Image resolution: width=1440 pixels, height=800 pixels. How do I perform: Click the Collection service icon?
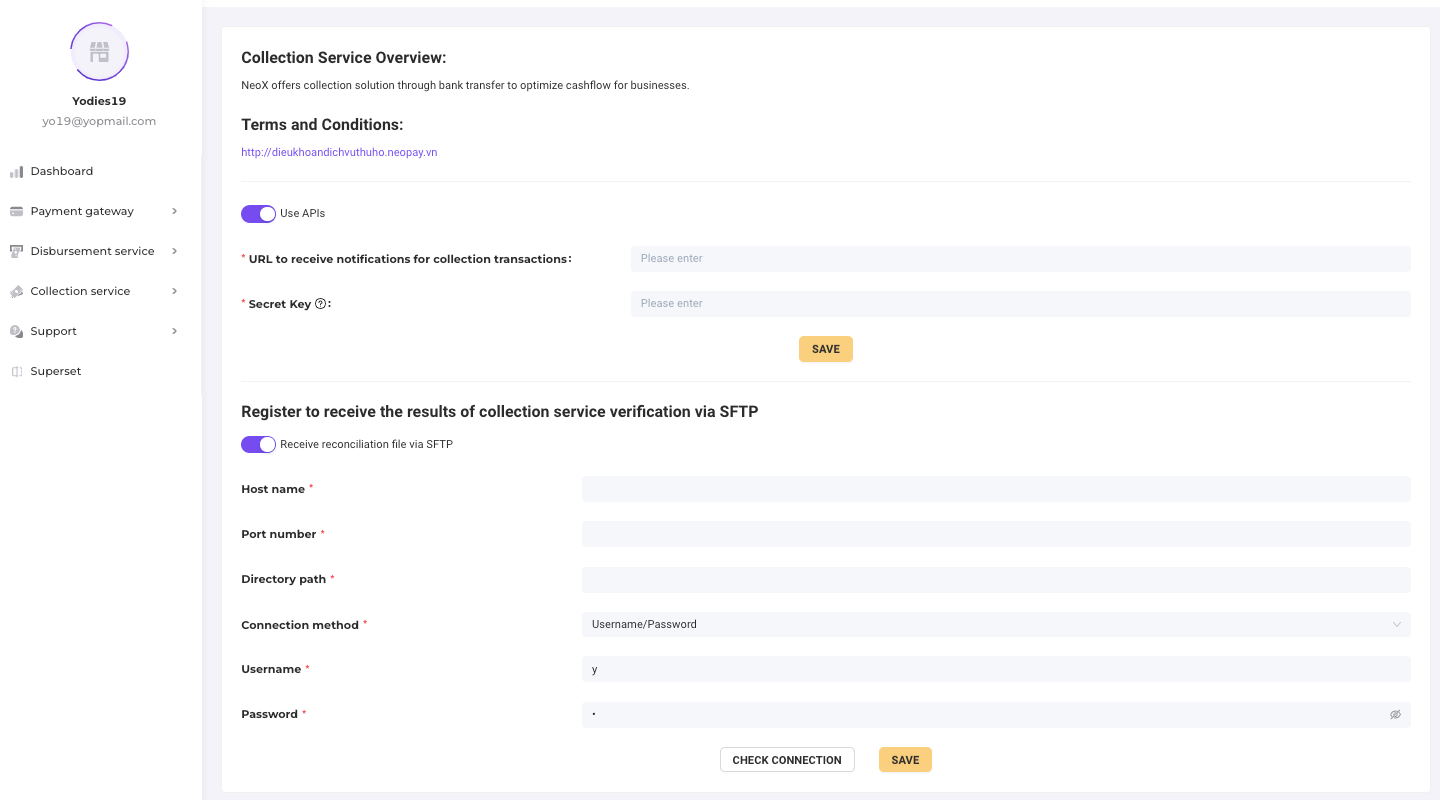(x=16, y=292)
